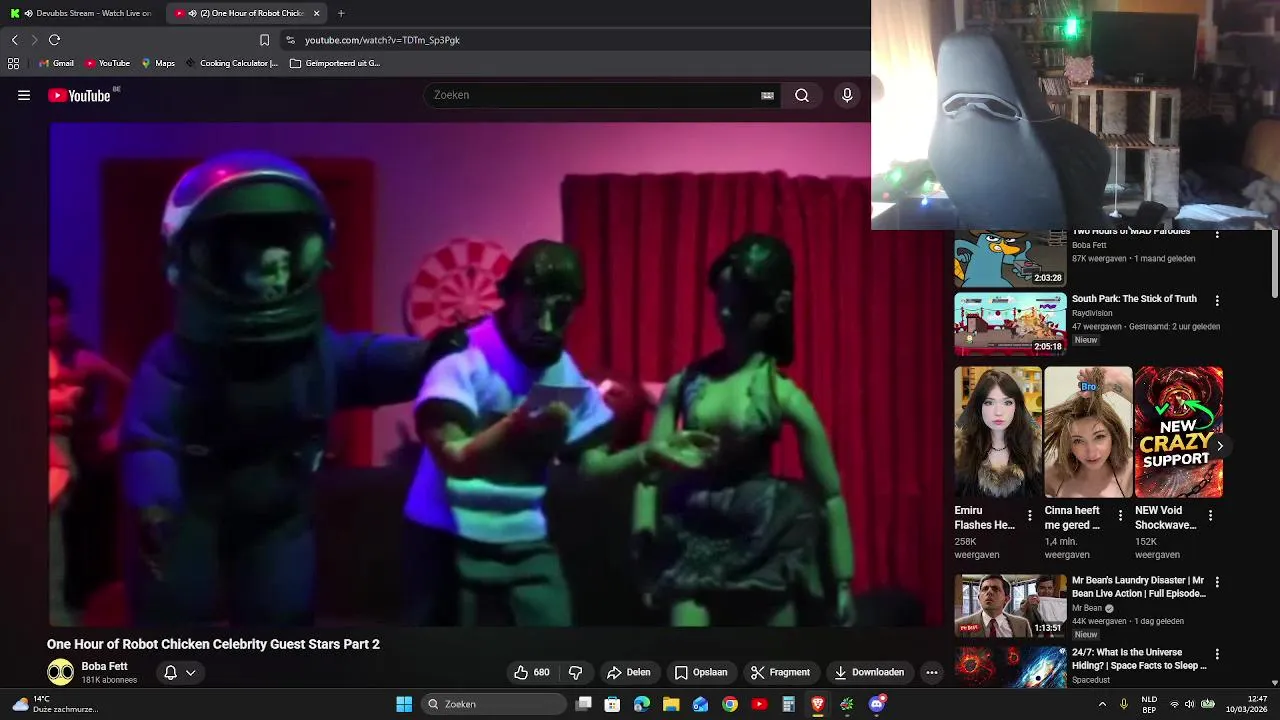Open options for South Park: The Stick of Truth

tap(1217, 300)
